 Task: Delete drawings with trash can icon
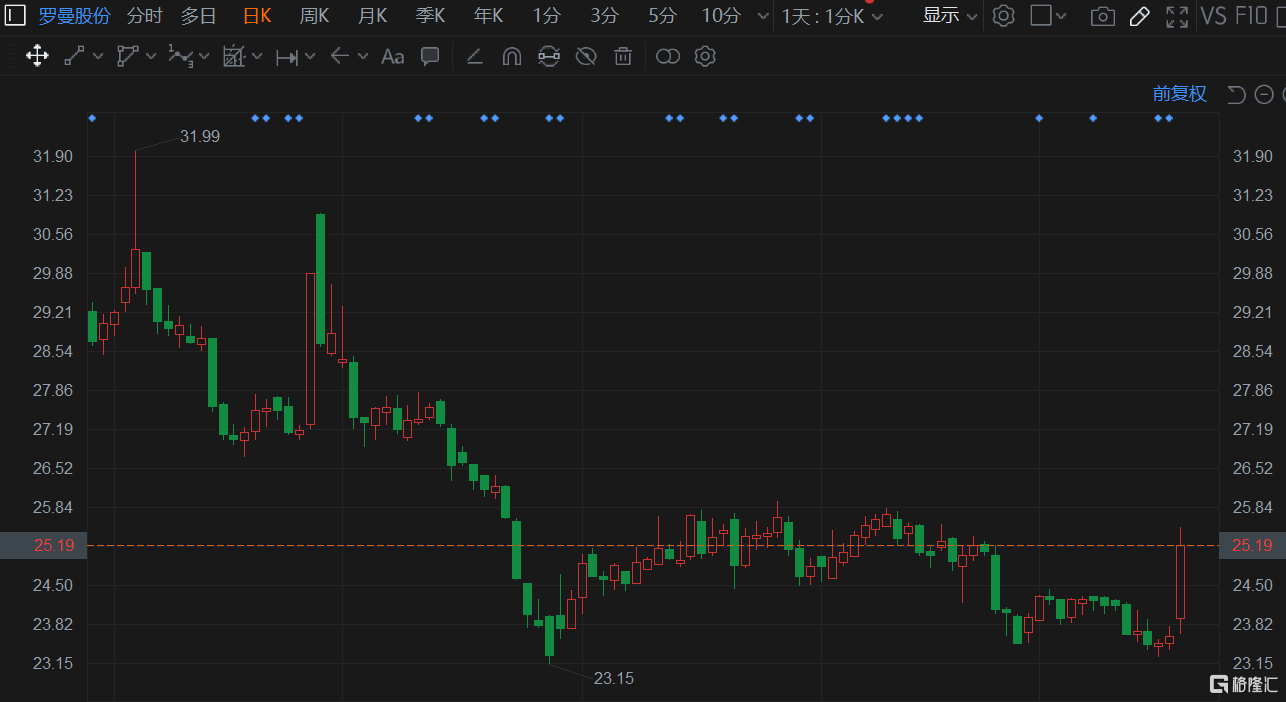(623, 56)
